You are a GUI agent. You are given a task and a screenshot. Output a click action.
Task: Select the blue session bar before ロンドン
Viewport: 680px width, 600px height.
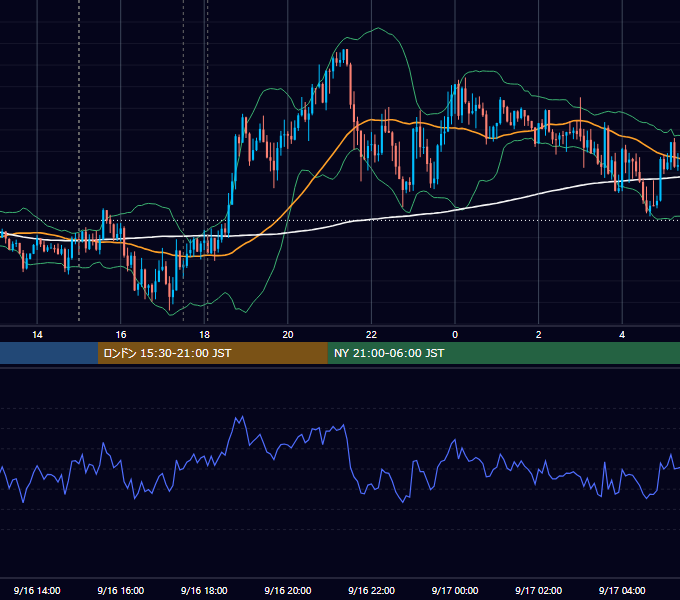click(x=49, y=353)
